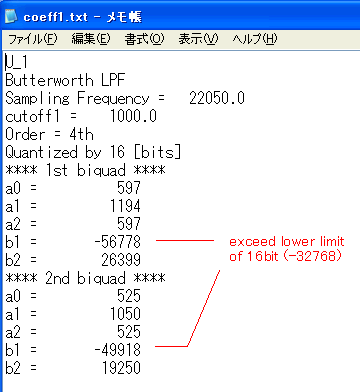The width and height of the screenshot is (360, 392).
Task: Click the 1st biquad header line
Action: (85, 170)
